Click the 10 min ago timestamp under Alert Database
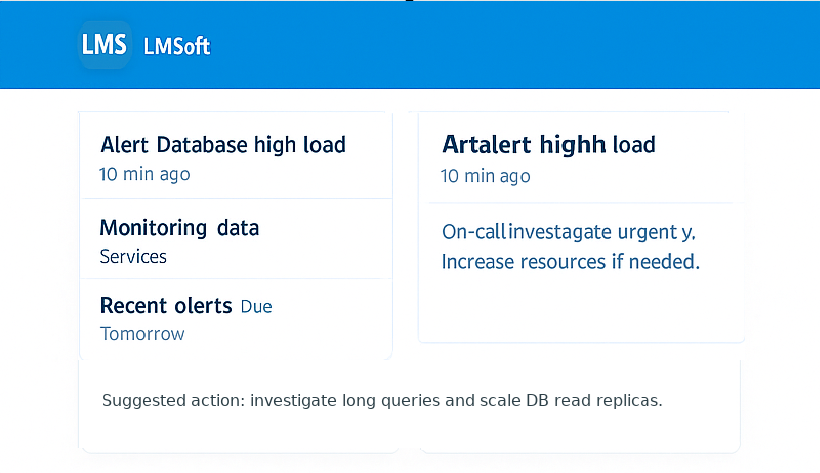820x473 pixels. [145, 174]
